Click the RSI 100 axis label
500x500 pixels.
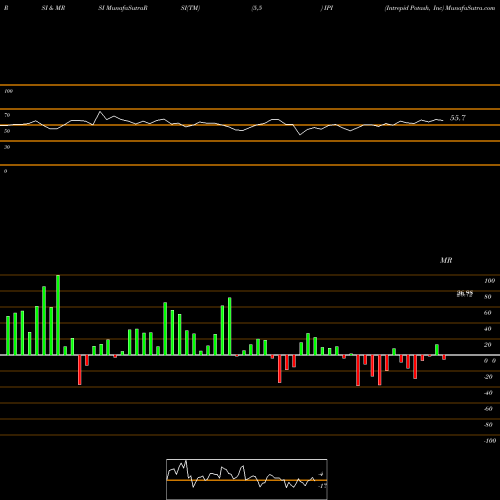(8, 91)
